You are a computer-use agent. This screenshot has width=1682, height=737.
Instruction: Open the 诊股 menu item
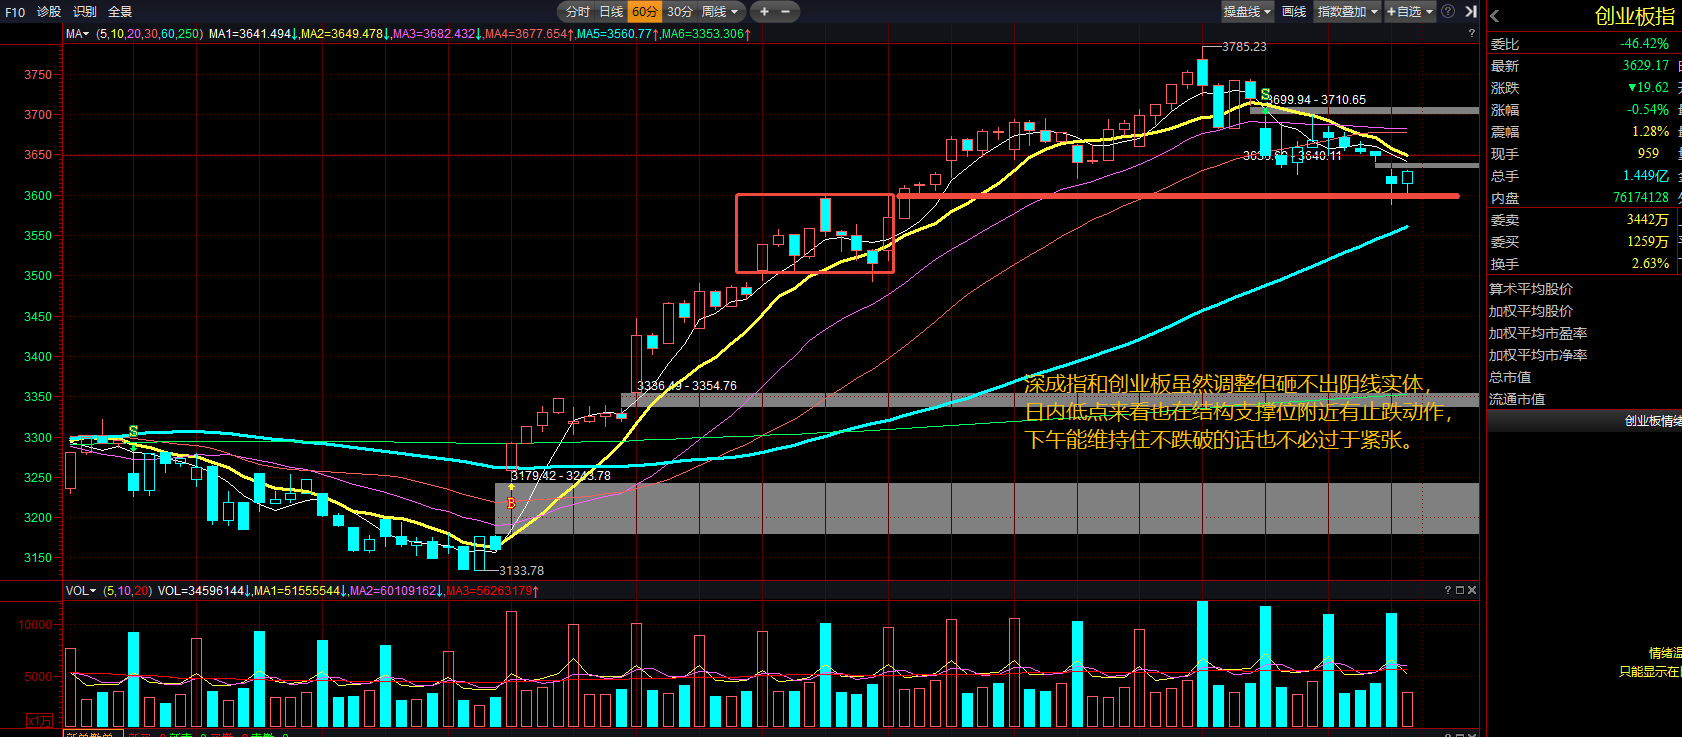pyautogui.click(x=49, y=12)
